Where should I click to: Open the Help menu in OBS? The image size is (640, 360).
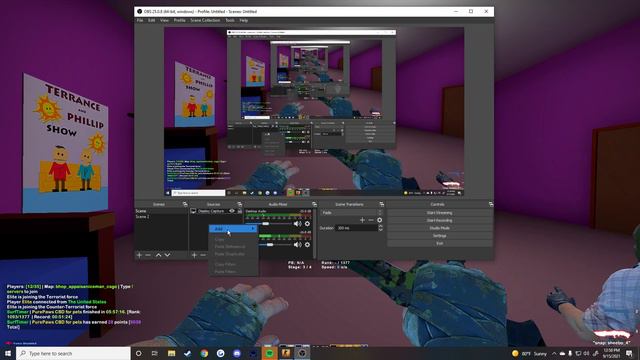244,20
